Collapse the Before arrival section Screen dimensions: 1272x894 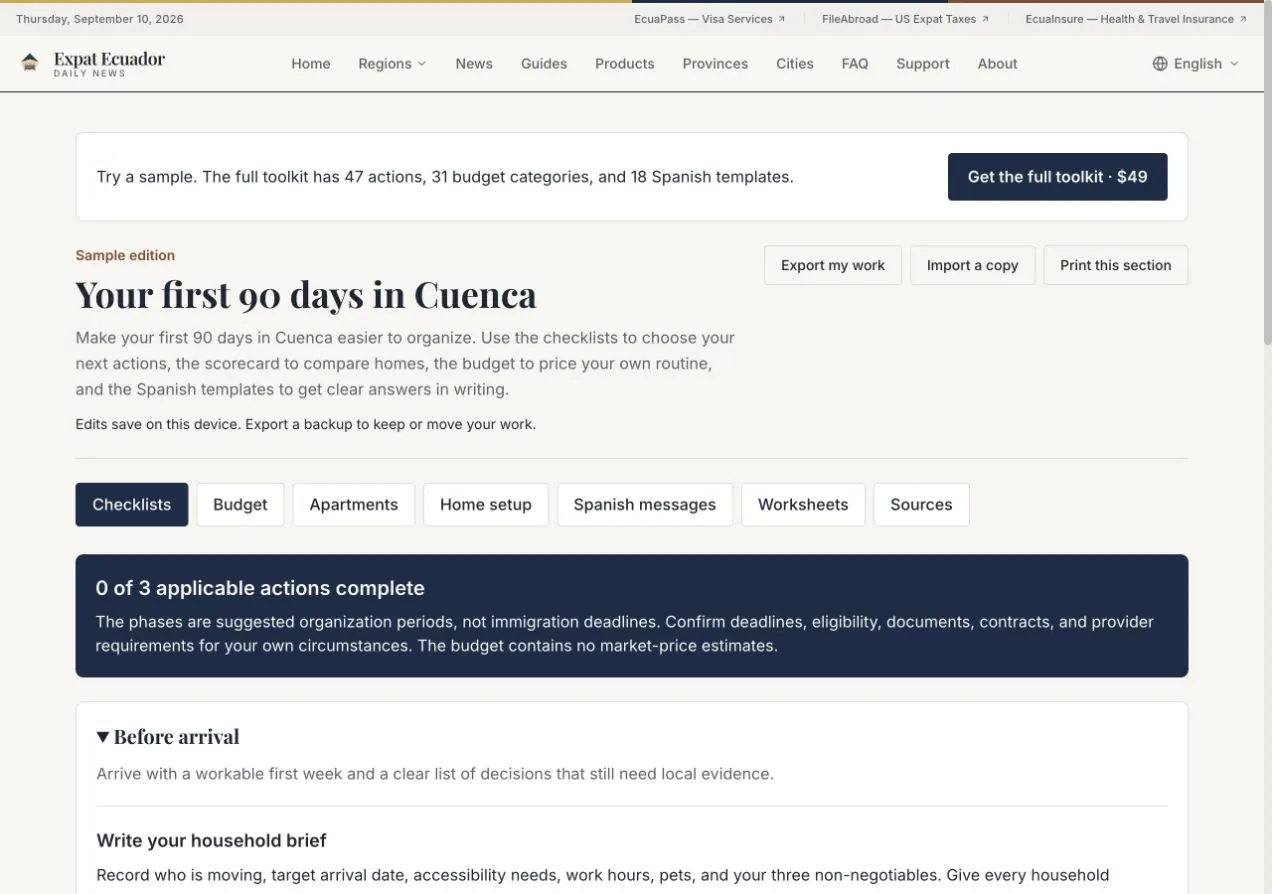[x=168, y=737]
